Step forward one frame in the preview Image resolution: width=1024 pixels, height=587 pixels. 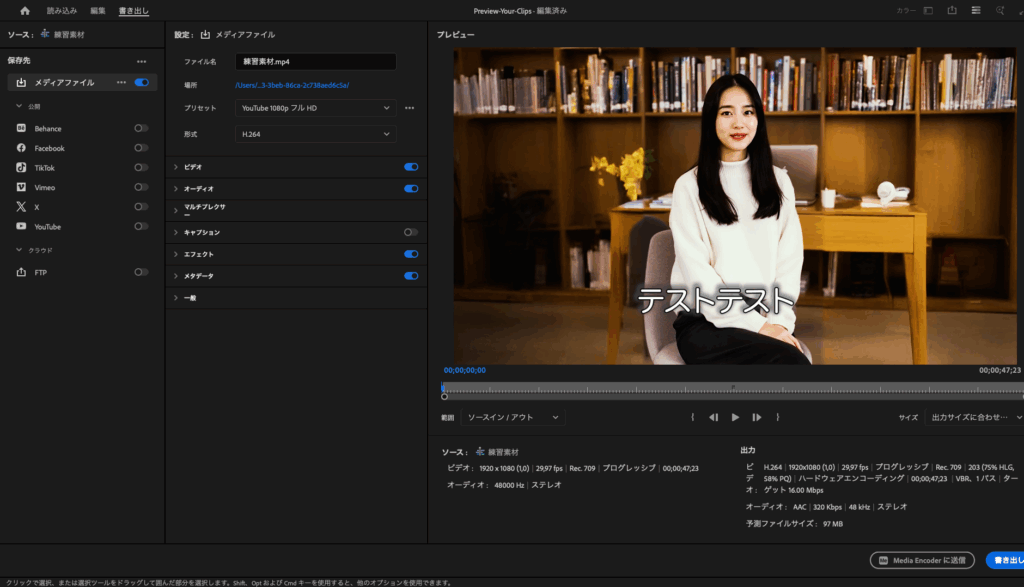pos(757,417)
